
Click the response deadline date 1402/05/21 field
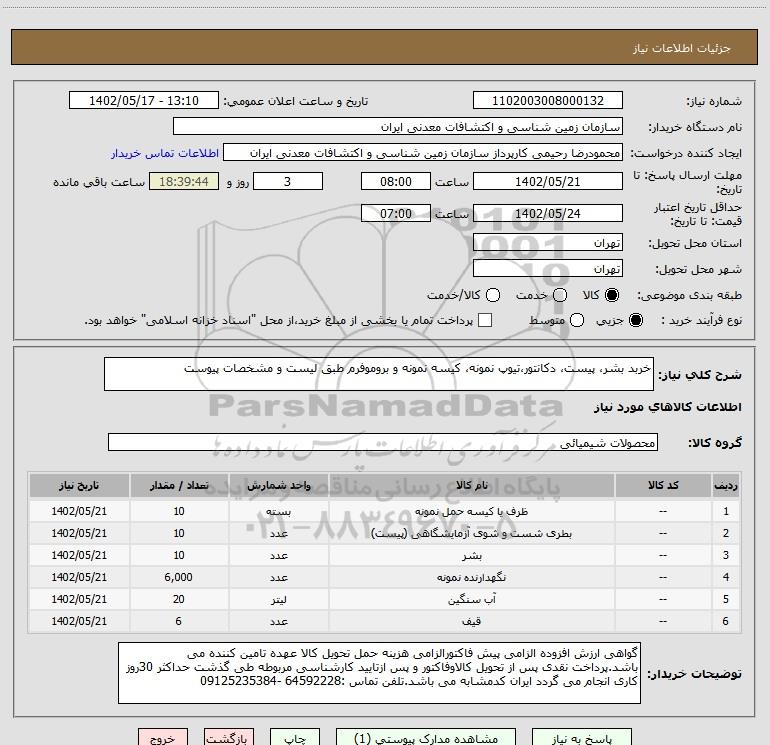click(548, 181)
